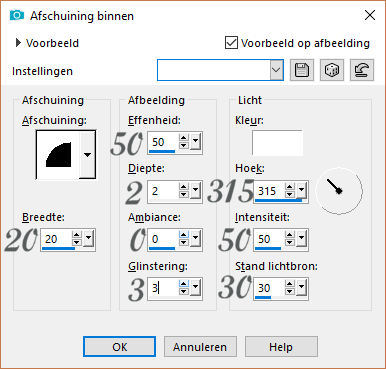
Task: Click the Effenheid value field
Action: [x=163, y=142]
